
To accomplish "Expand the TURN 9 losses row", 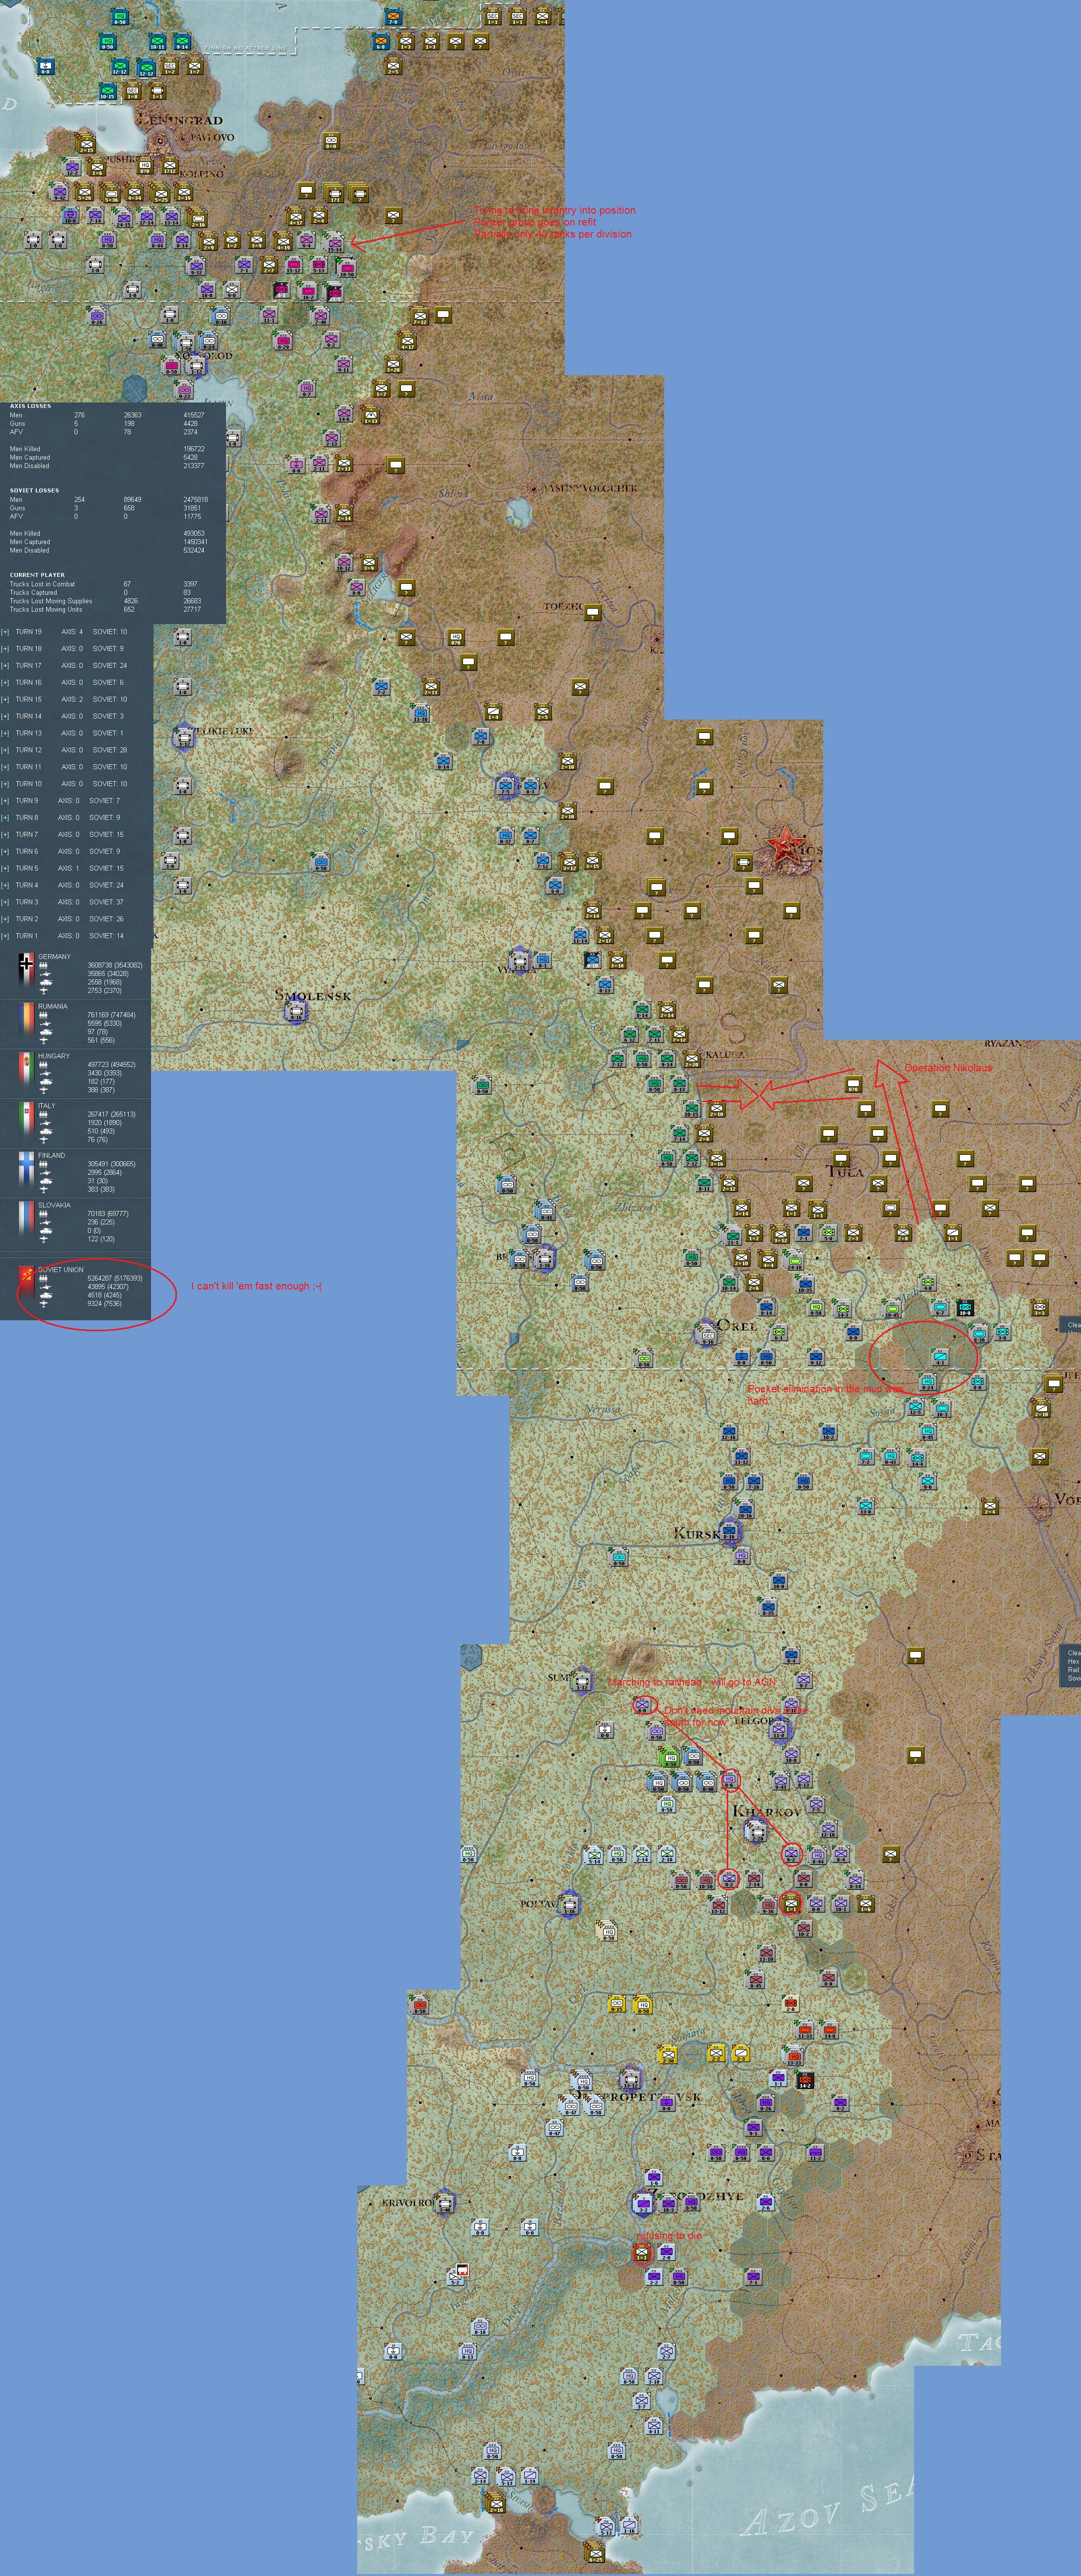I will pos(5,801).
